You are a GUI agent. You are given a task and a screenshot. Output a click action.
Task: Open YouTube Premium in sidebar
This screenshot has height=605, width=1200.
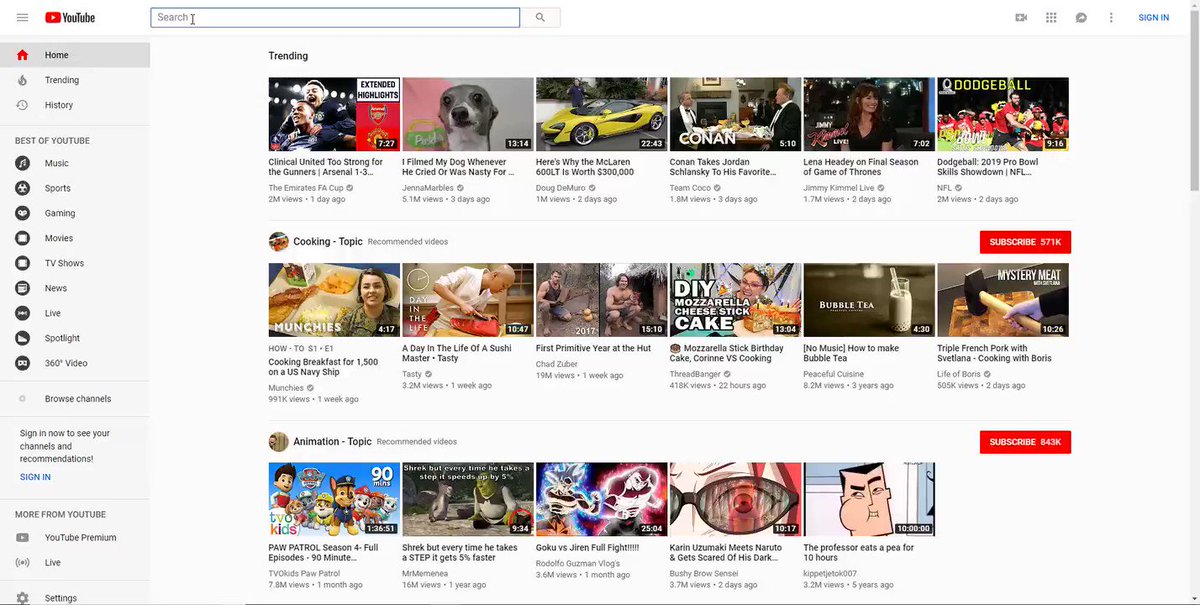(x=75, y=538)
